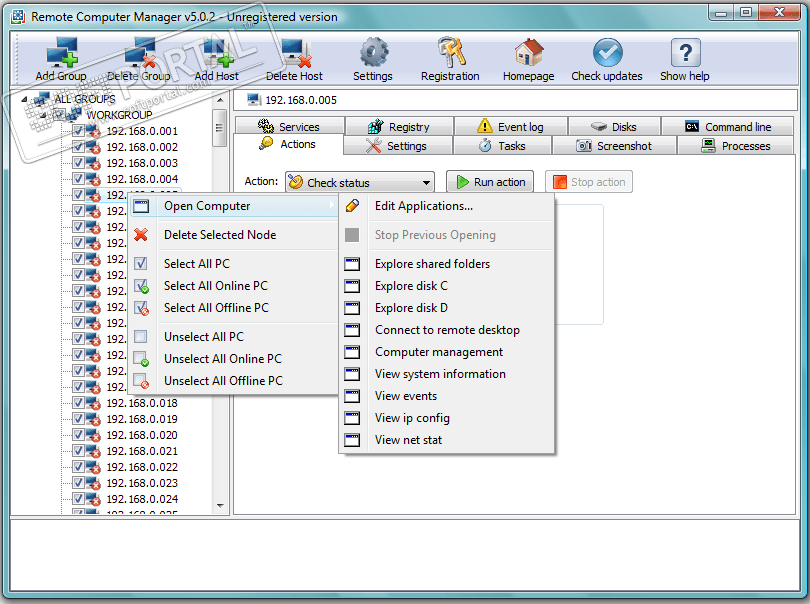Choose View ip config menu entry
The width and height of the screenshot is (810, 604).
(x=447, y=418)
